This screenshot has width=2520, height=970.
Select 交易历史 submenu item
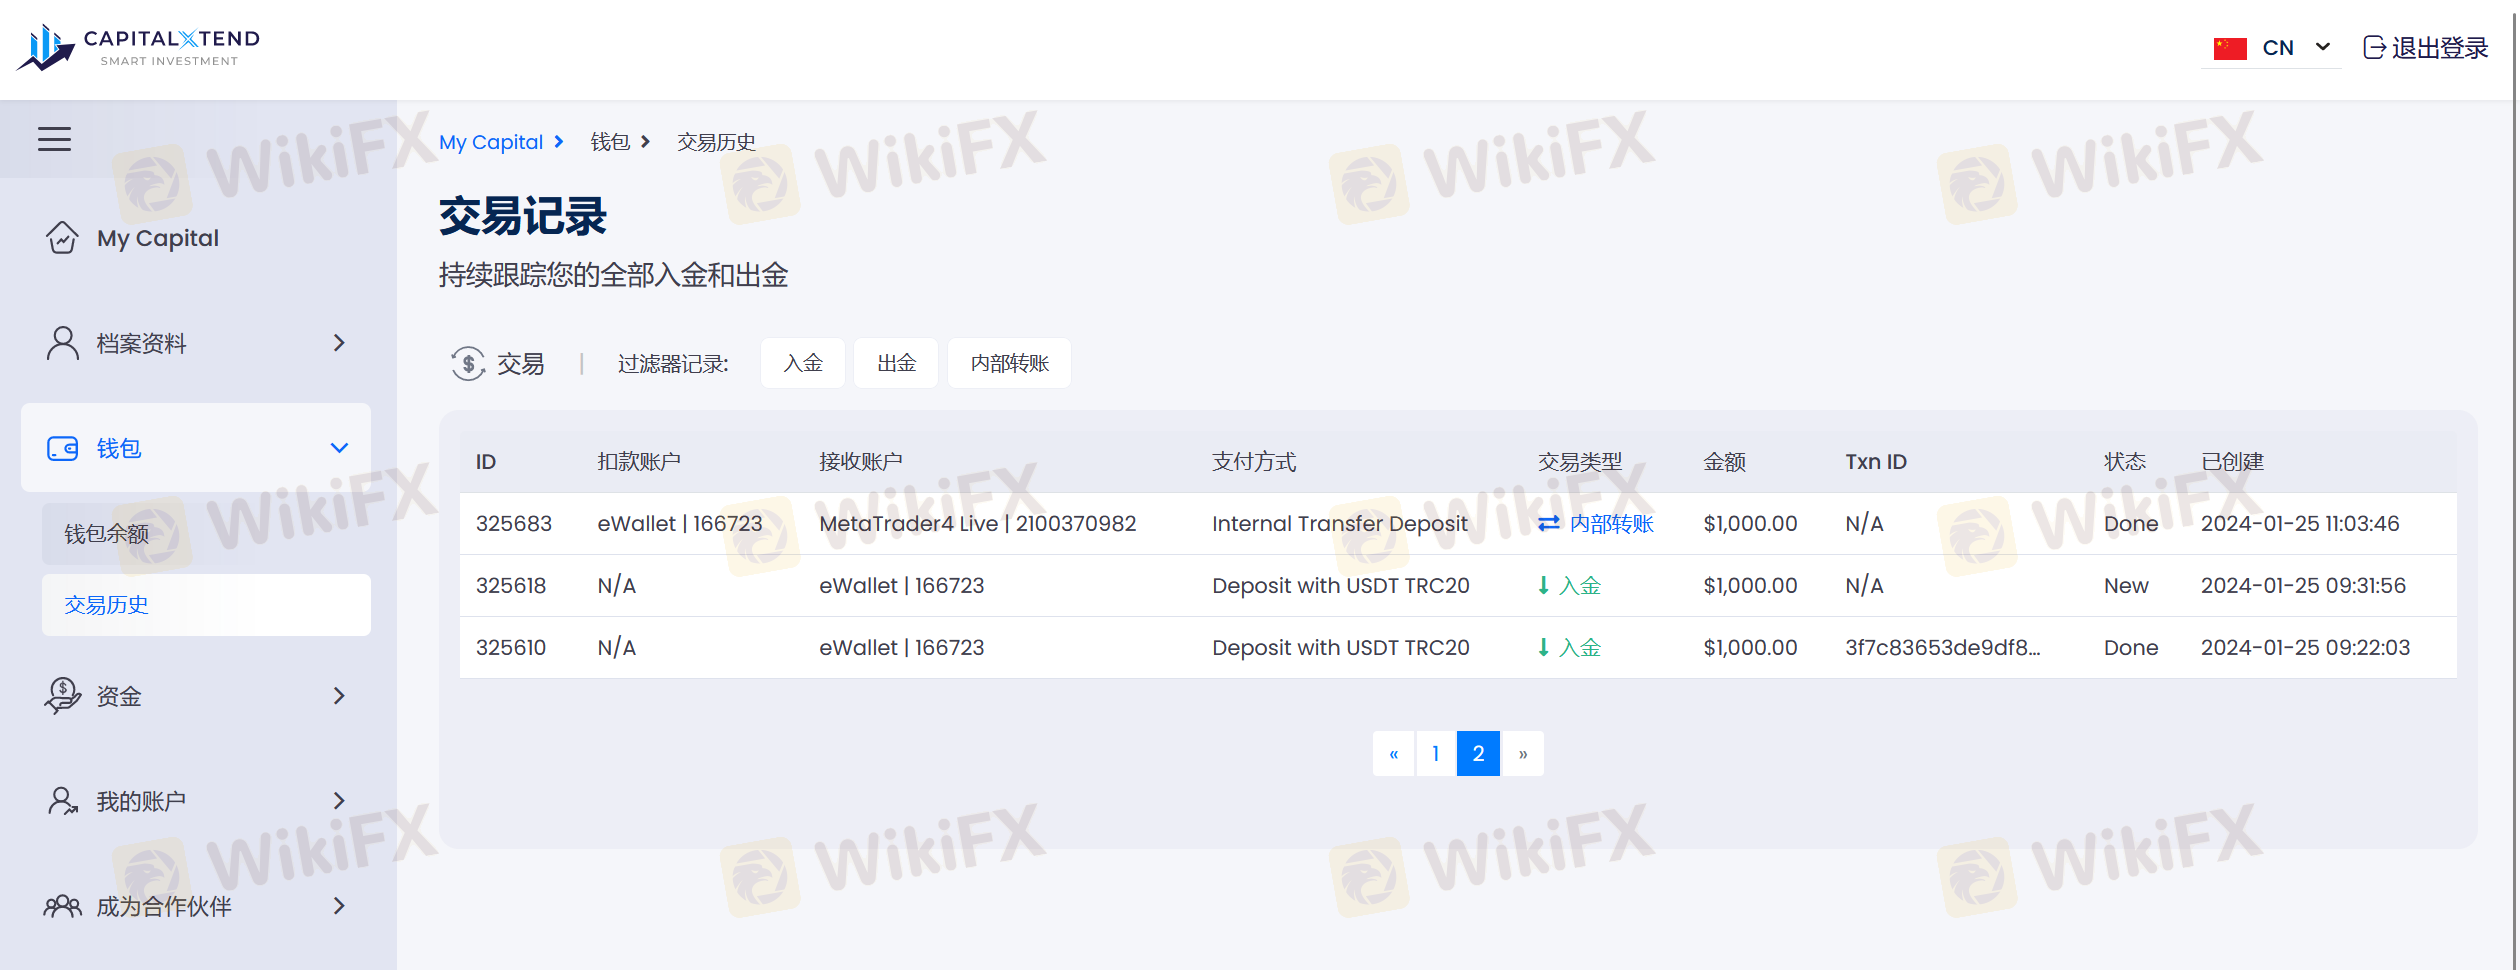[206, 605]
